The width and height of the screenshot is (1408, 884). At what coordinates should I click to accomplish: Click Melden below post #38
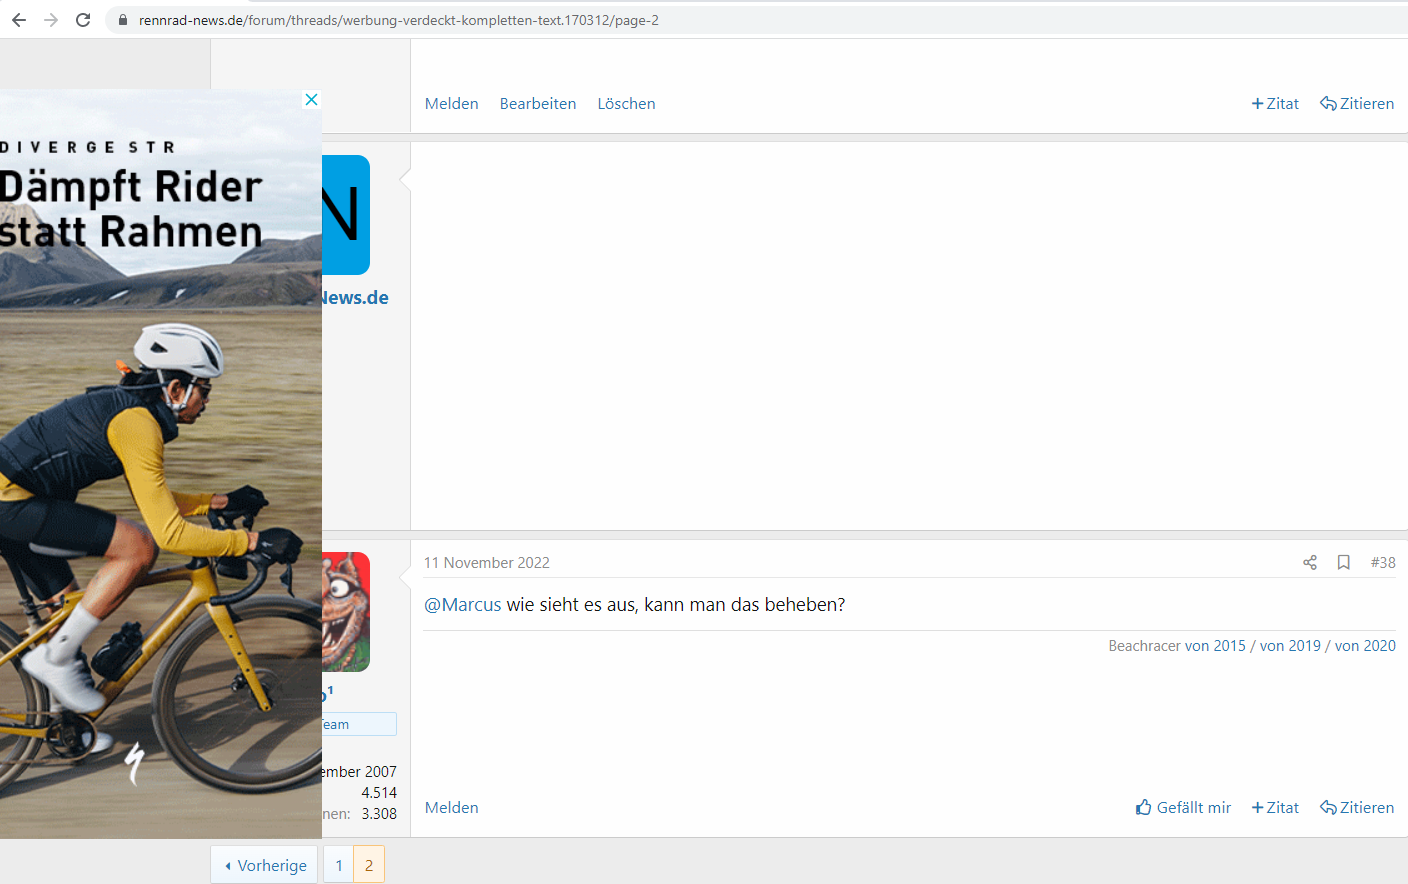[x=451, y=808]
